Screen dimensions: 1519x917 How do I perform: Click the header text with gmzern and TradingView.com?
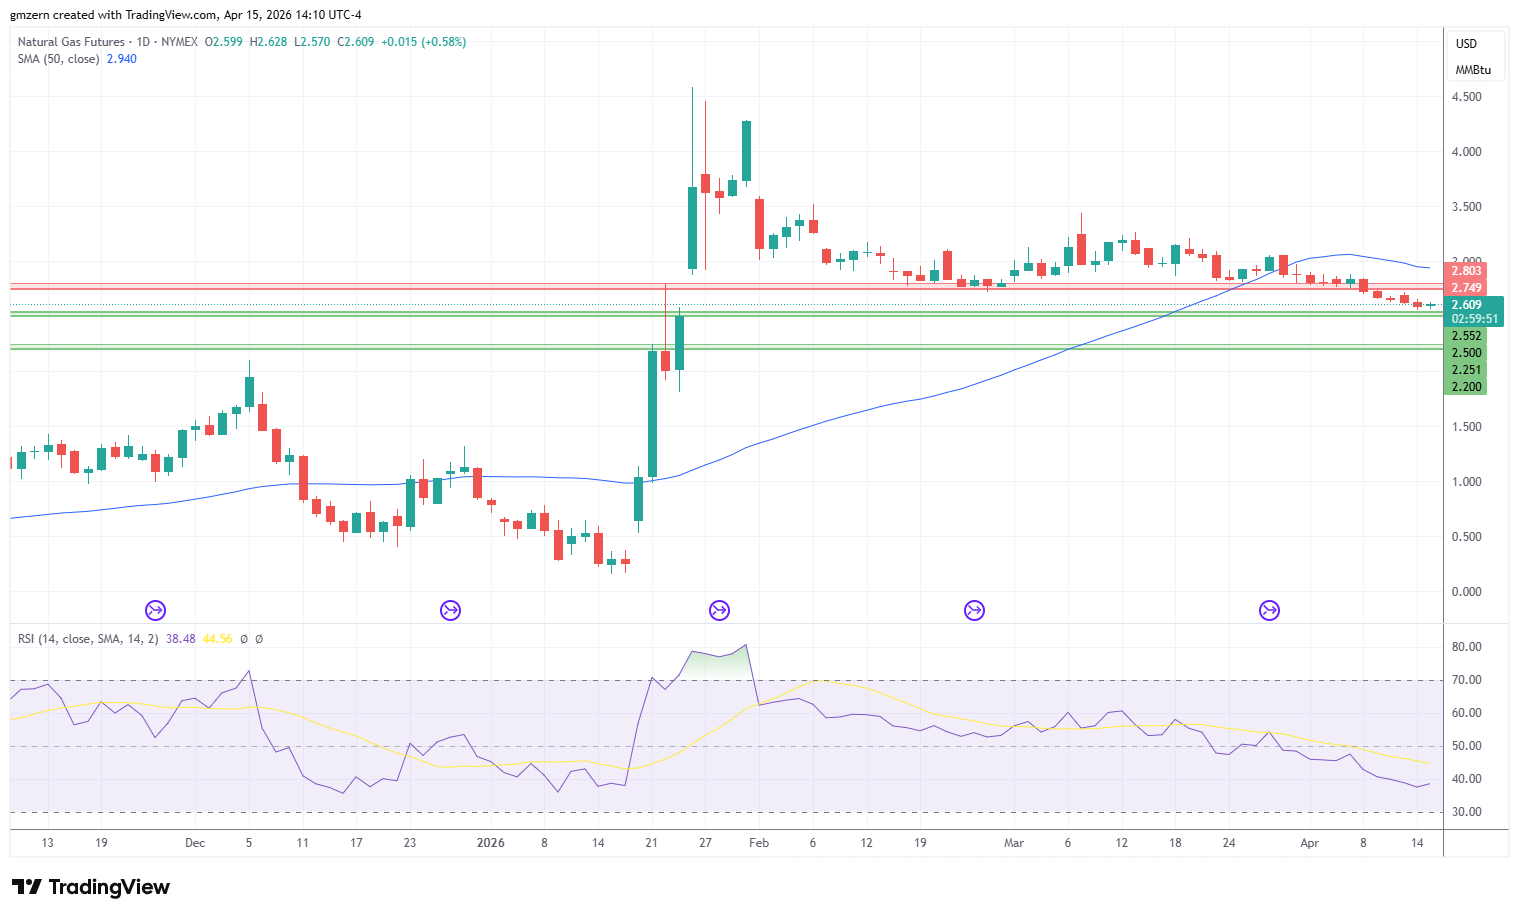[186, 15]
